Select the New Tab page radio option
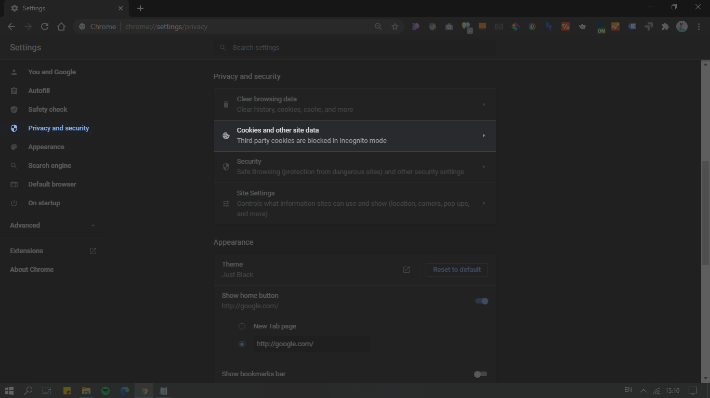This screenshot has width=710, height=398. 242,326
